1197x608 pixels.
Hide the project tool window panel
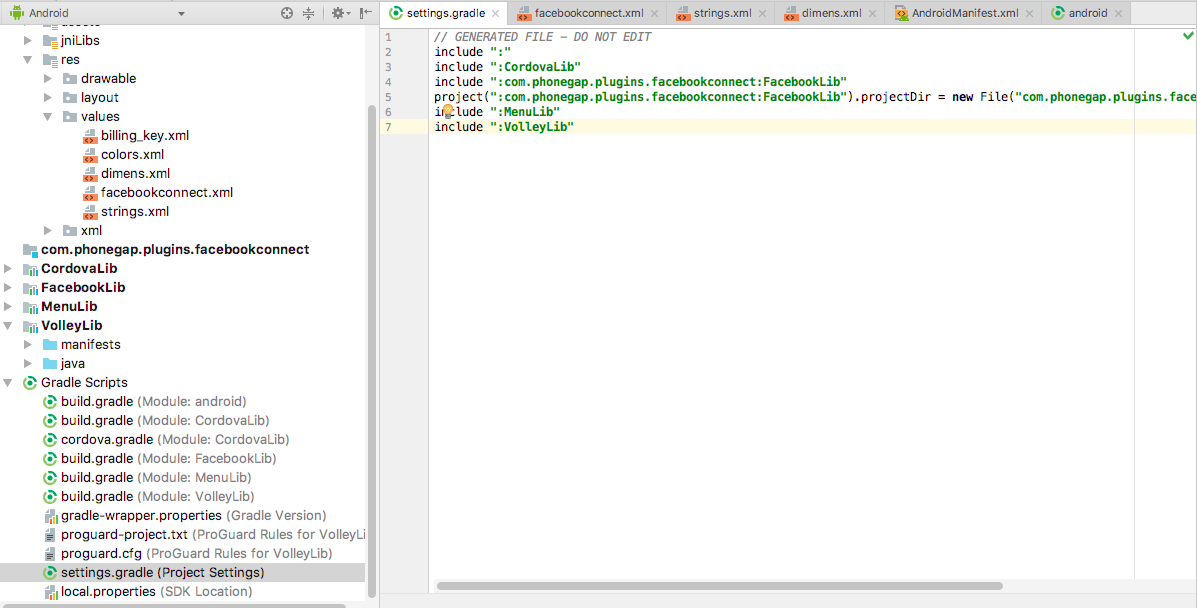point(365,13)
